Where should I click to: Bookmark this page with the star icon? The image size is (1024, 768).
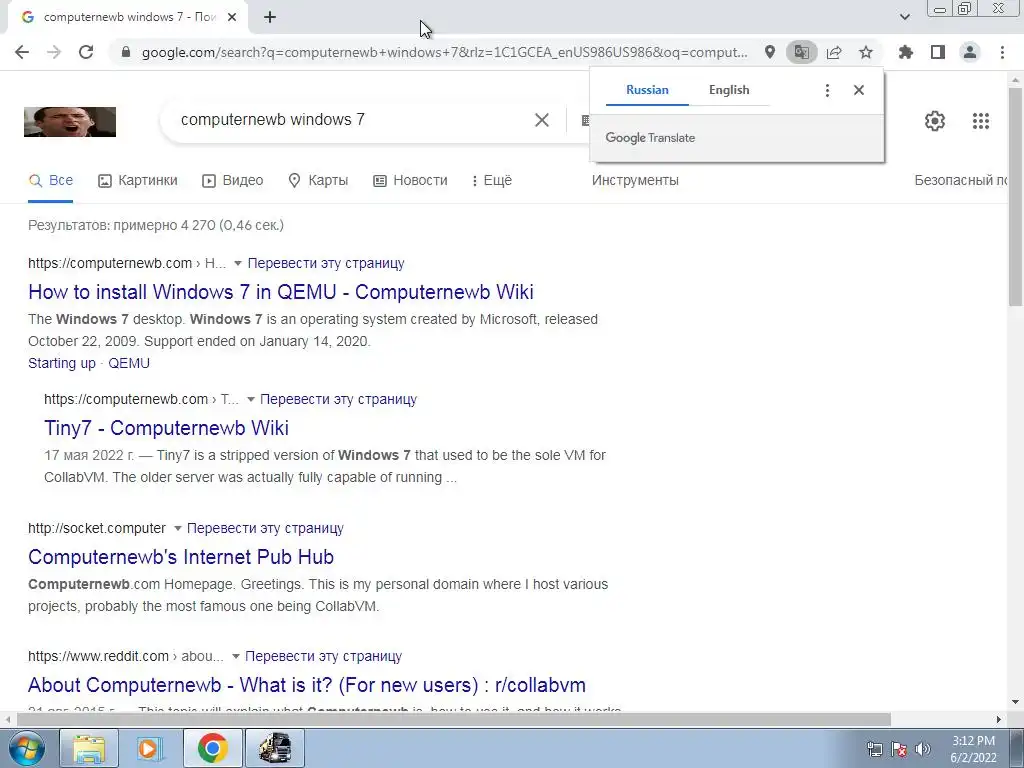[x=866, y=52]
